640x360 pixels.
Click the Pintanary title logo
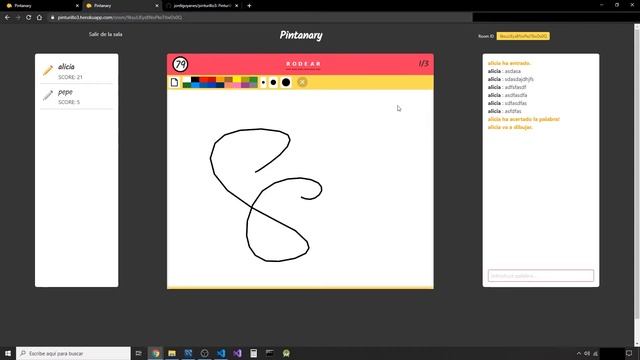coord(301,36)
